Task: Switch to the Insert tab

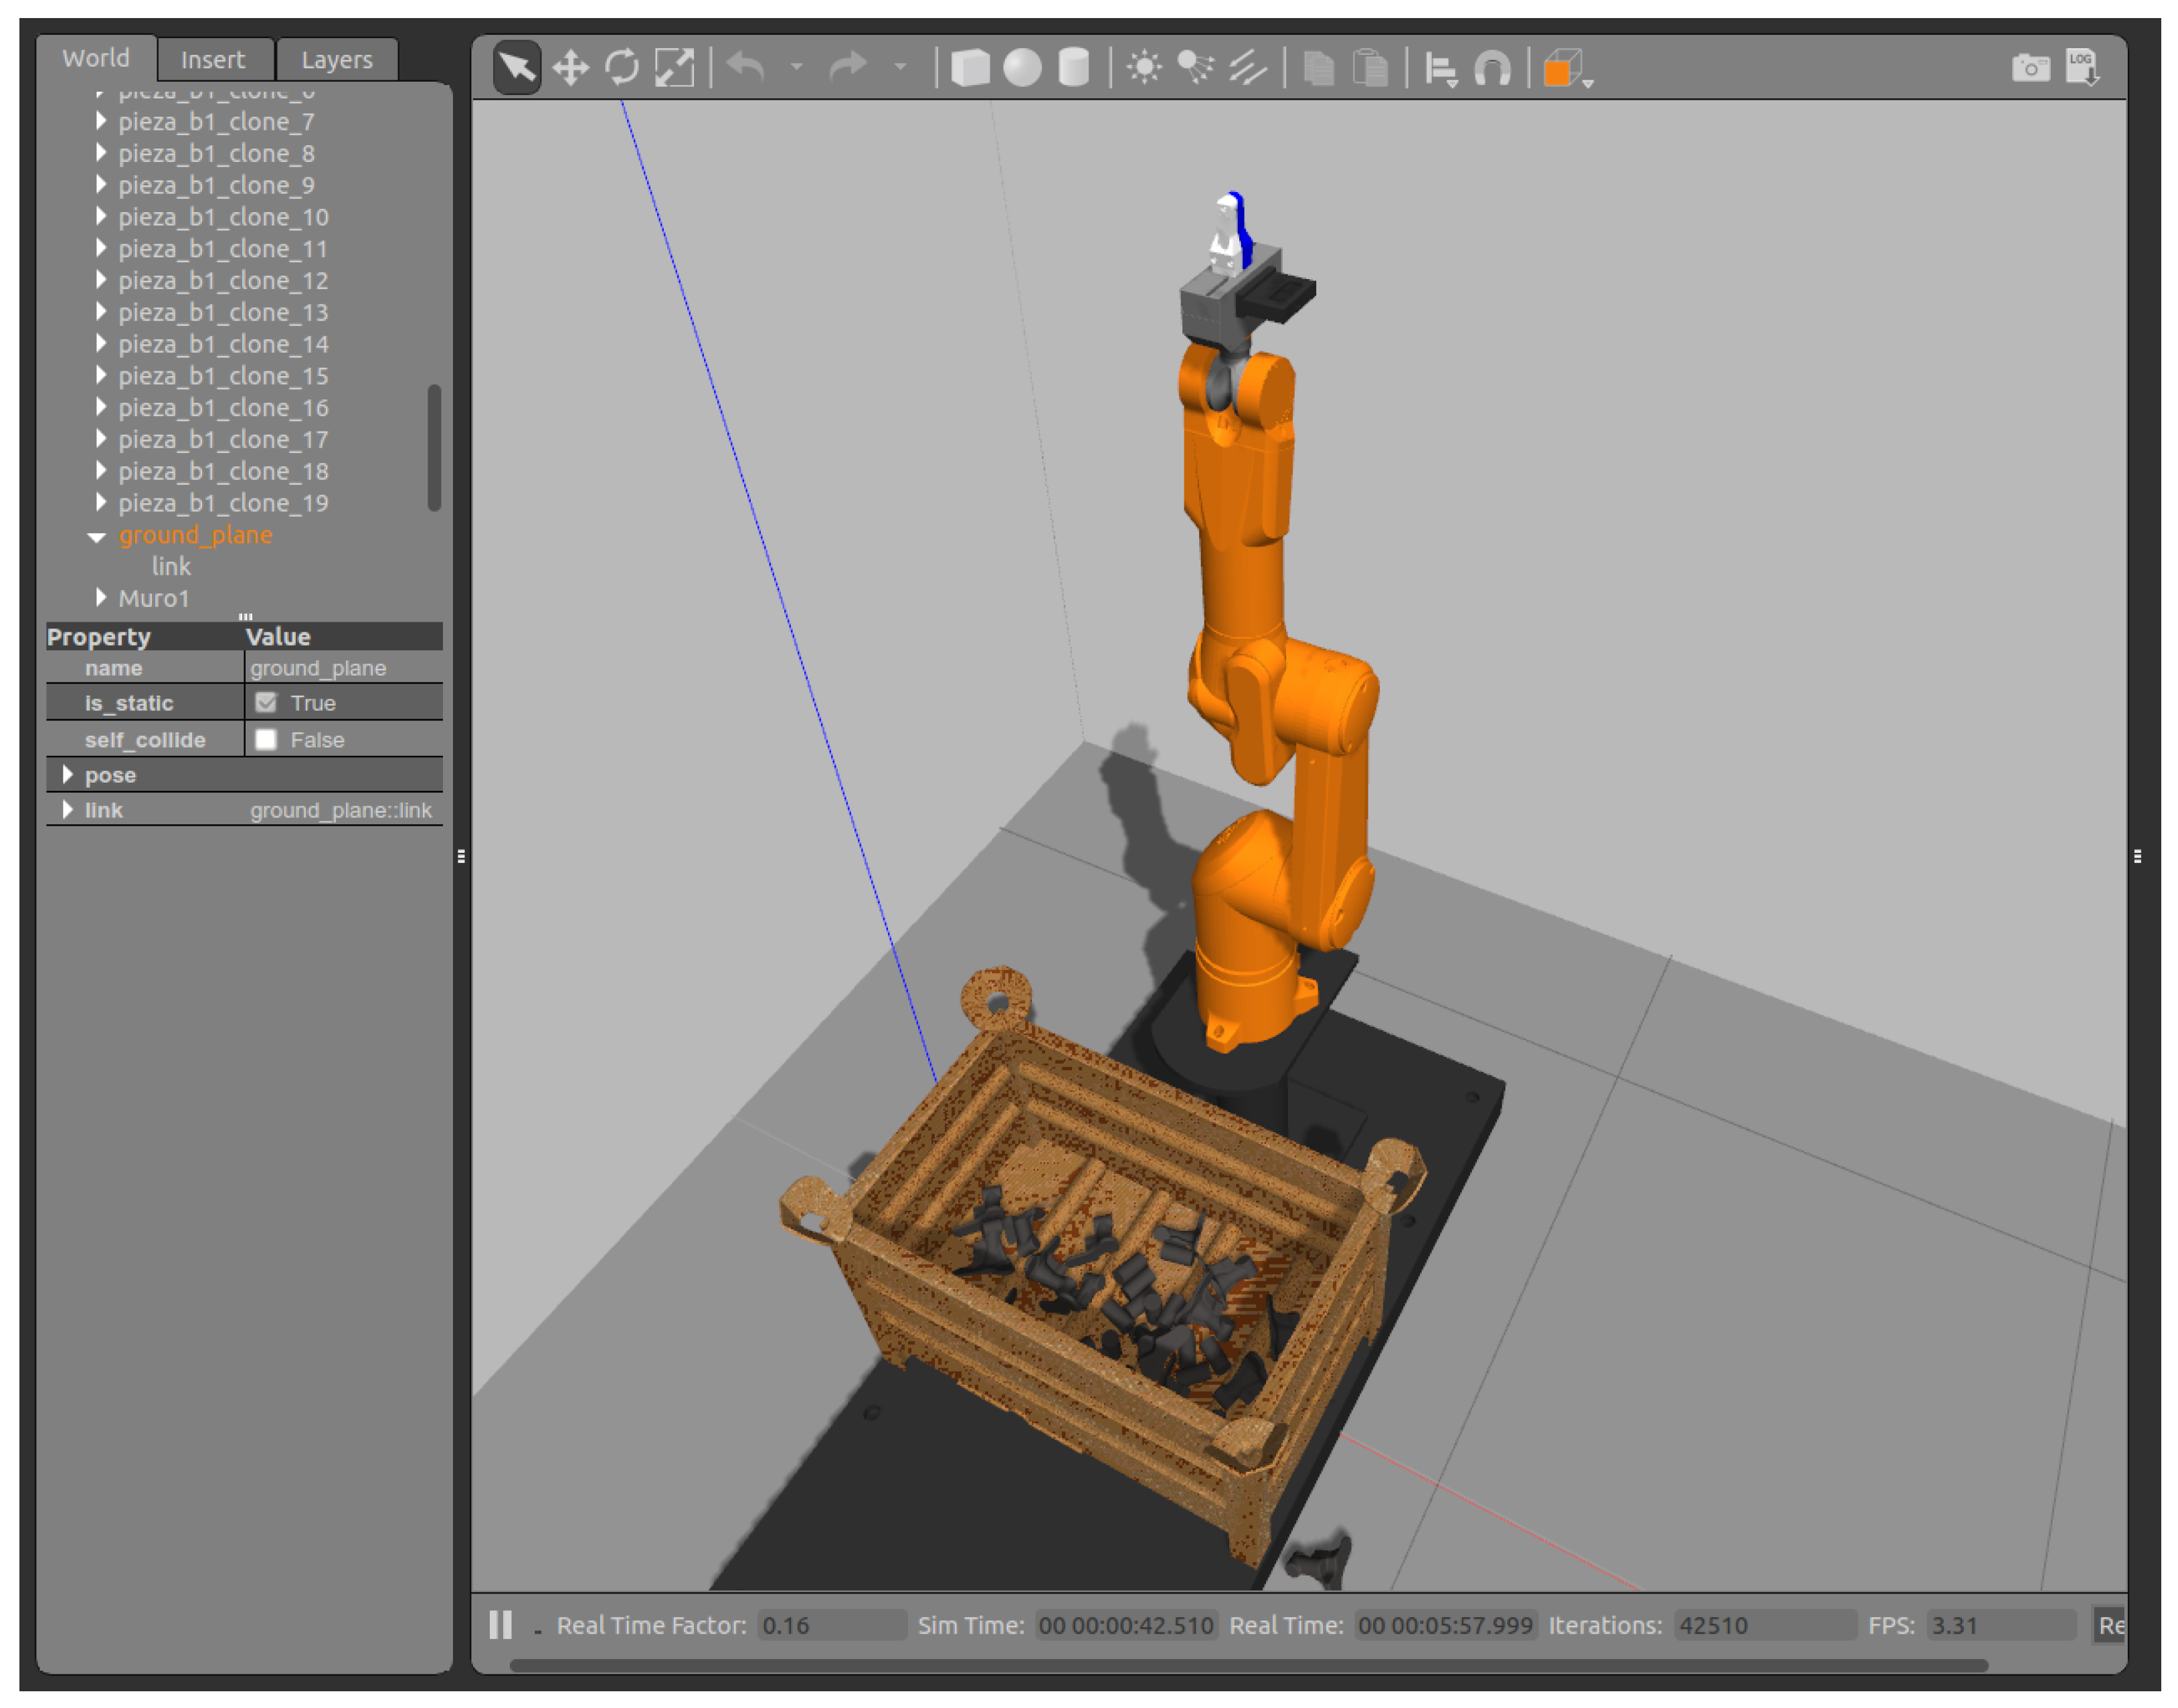Action: click(x=212, y=60)
